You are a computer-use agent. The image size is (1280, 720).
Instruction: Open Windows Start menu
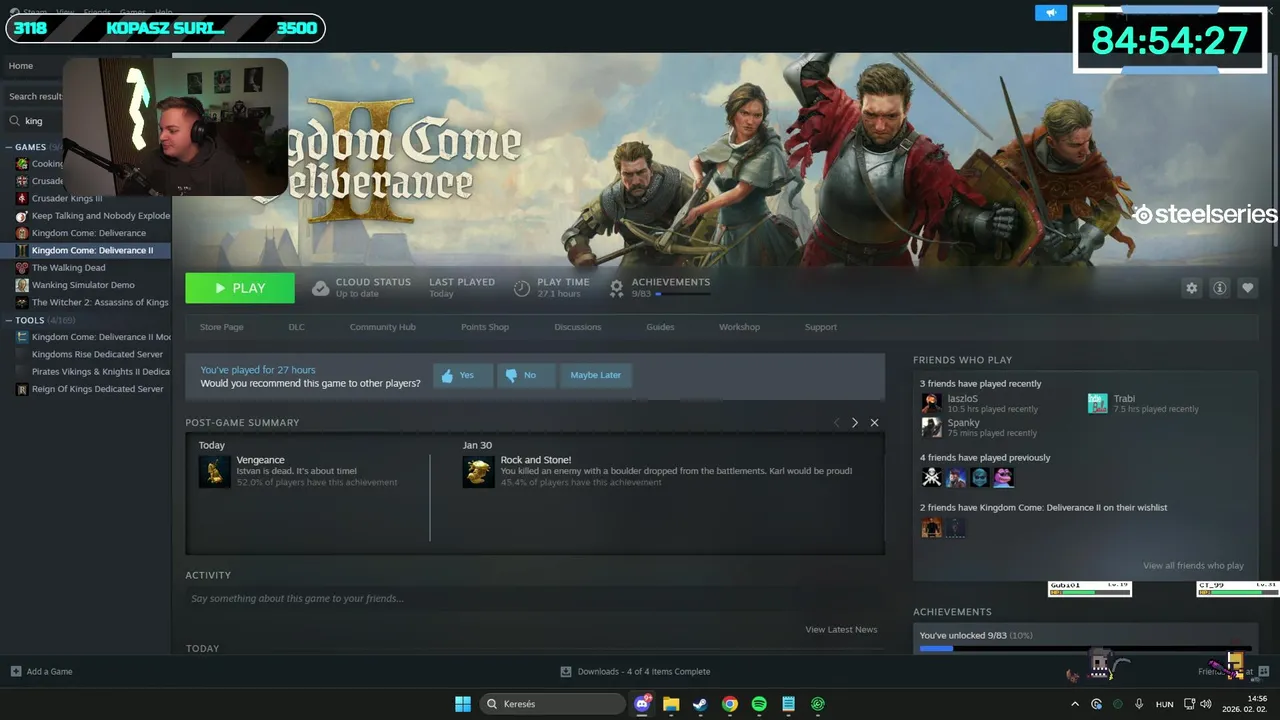(463, 704)
